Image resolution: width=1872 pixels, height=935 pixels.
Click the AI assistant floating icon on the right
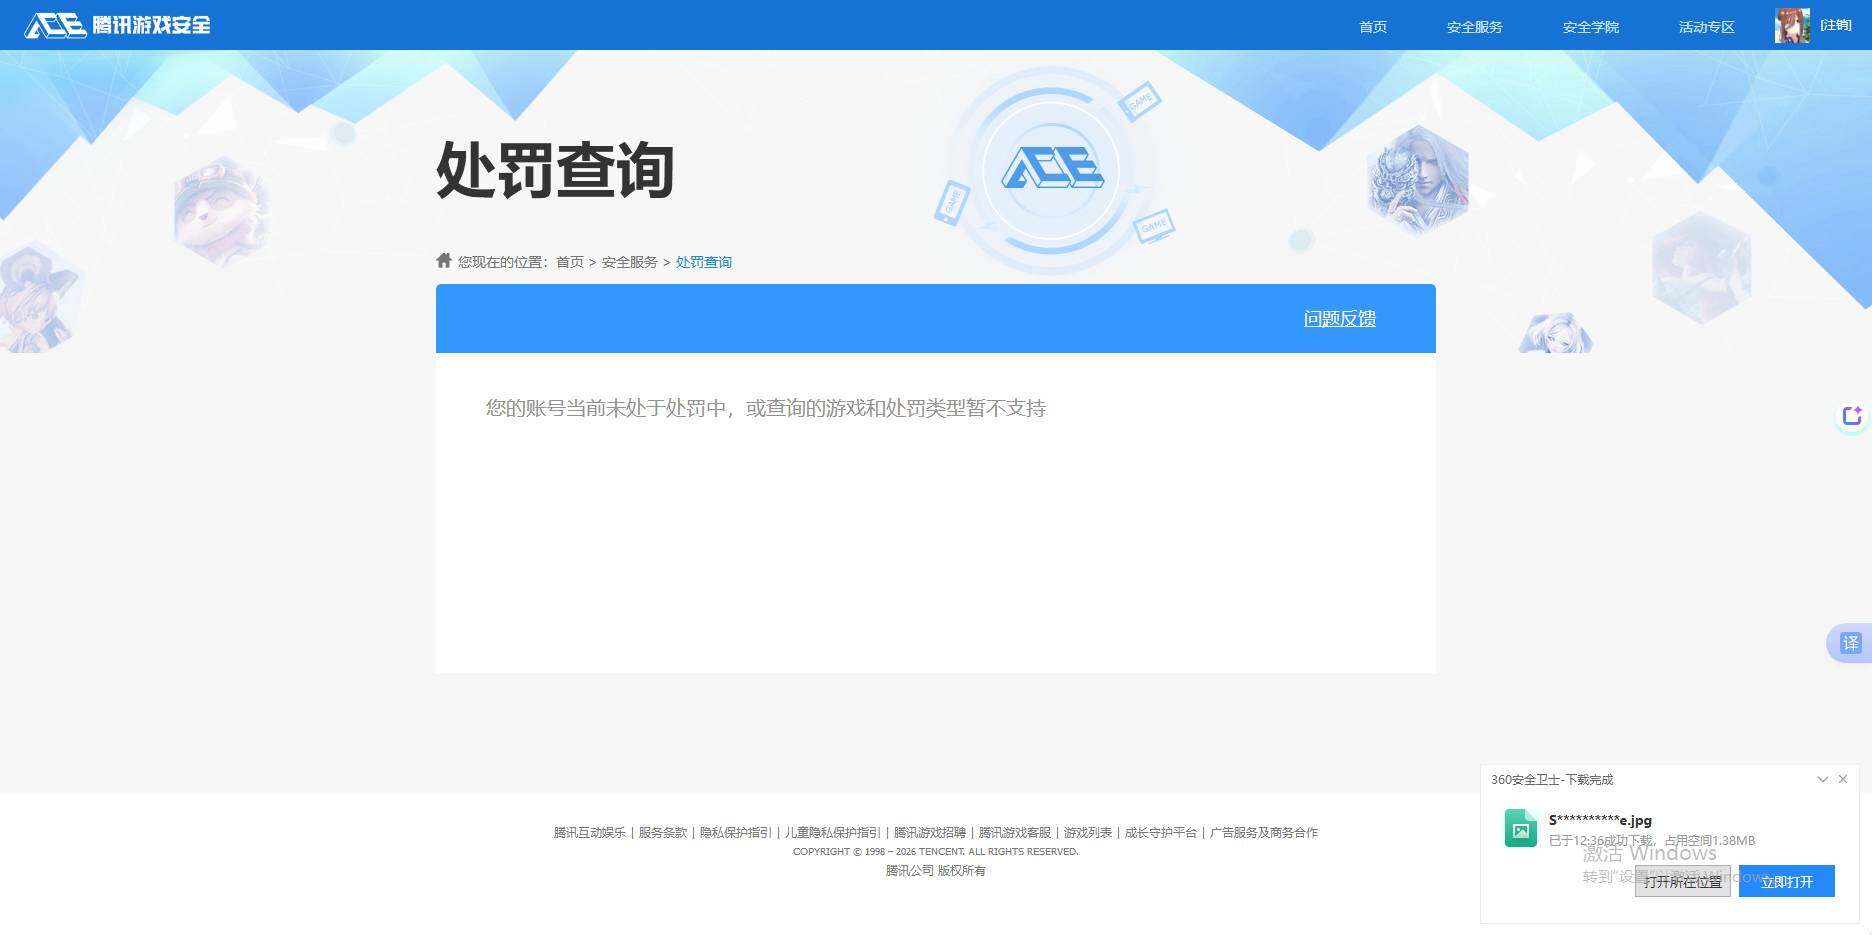[1852, 416]
